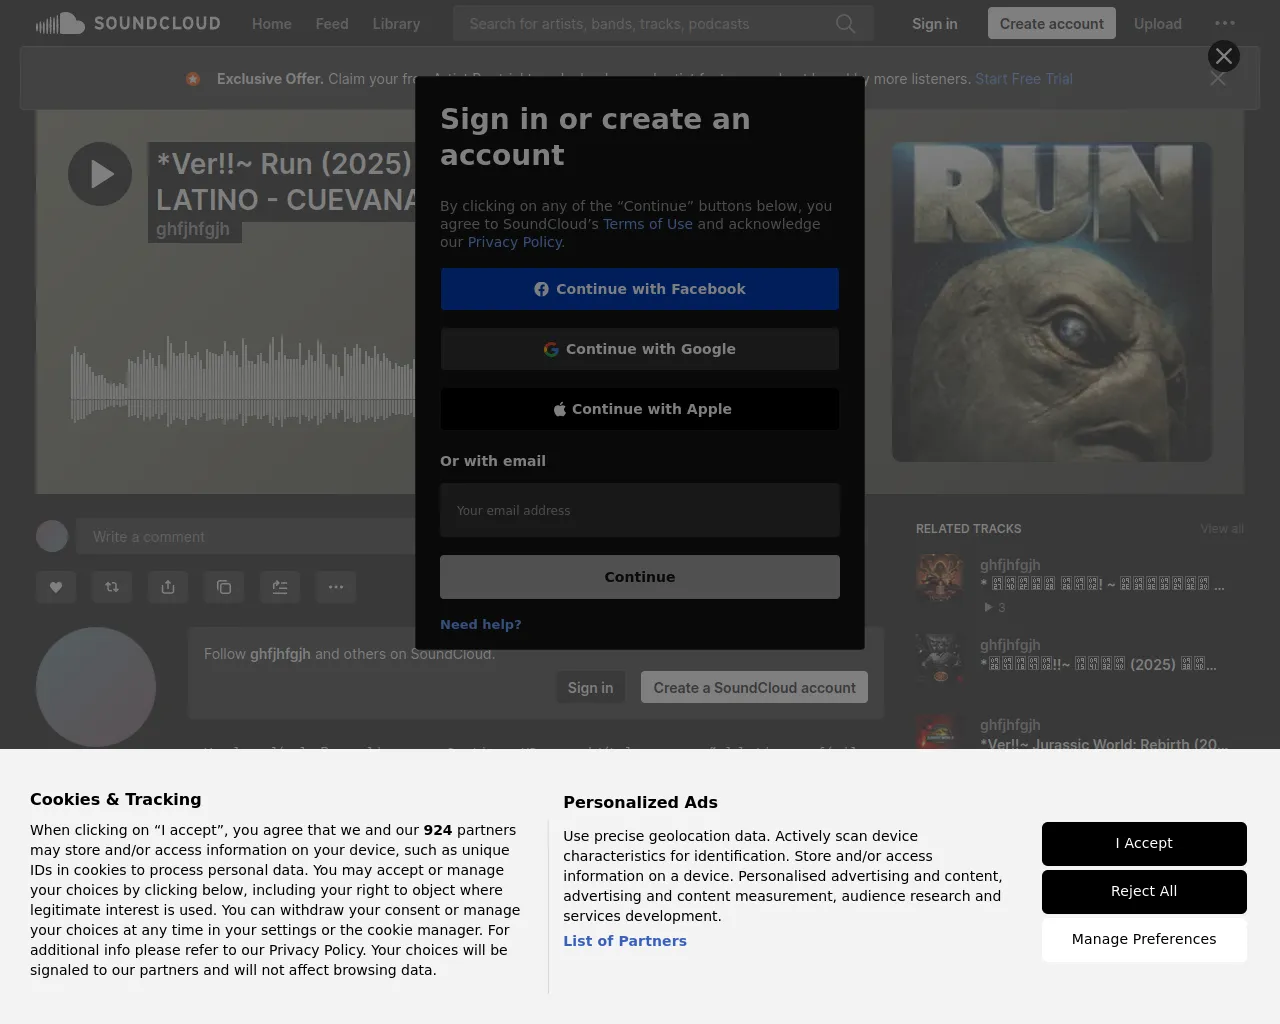Repost the track using the repost icon
The height and width of the screenshot is (1024, 1280).
click(x=112, y=587)
